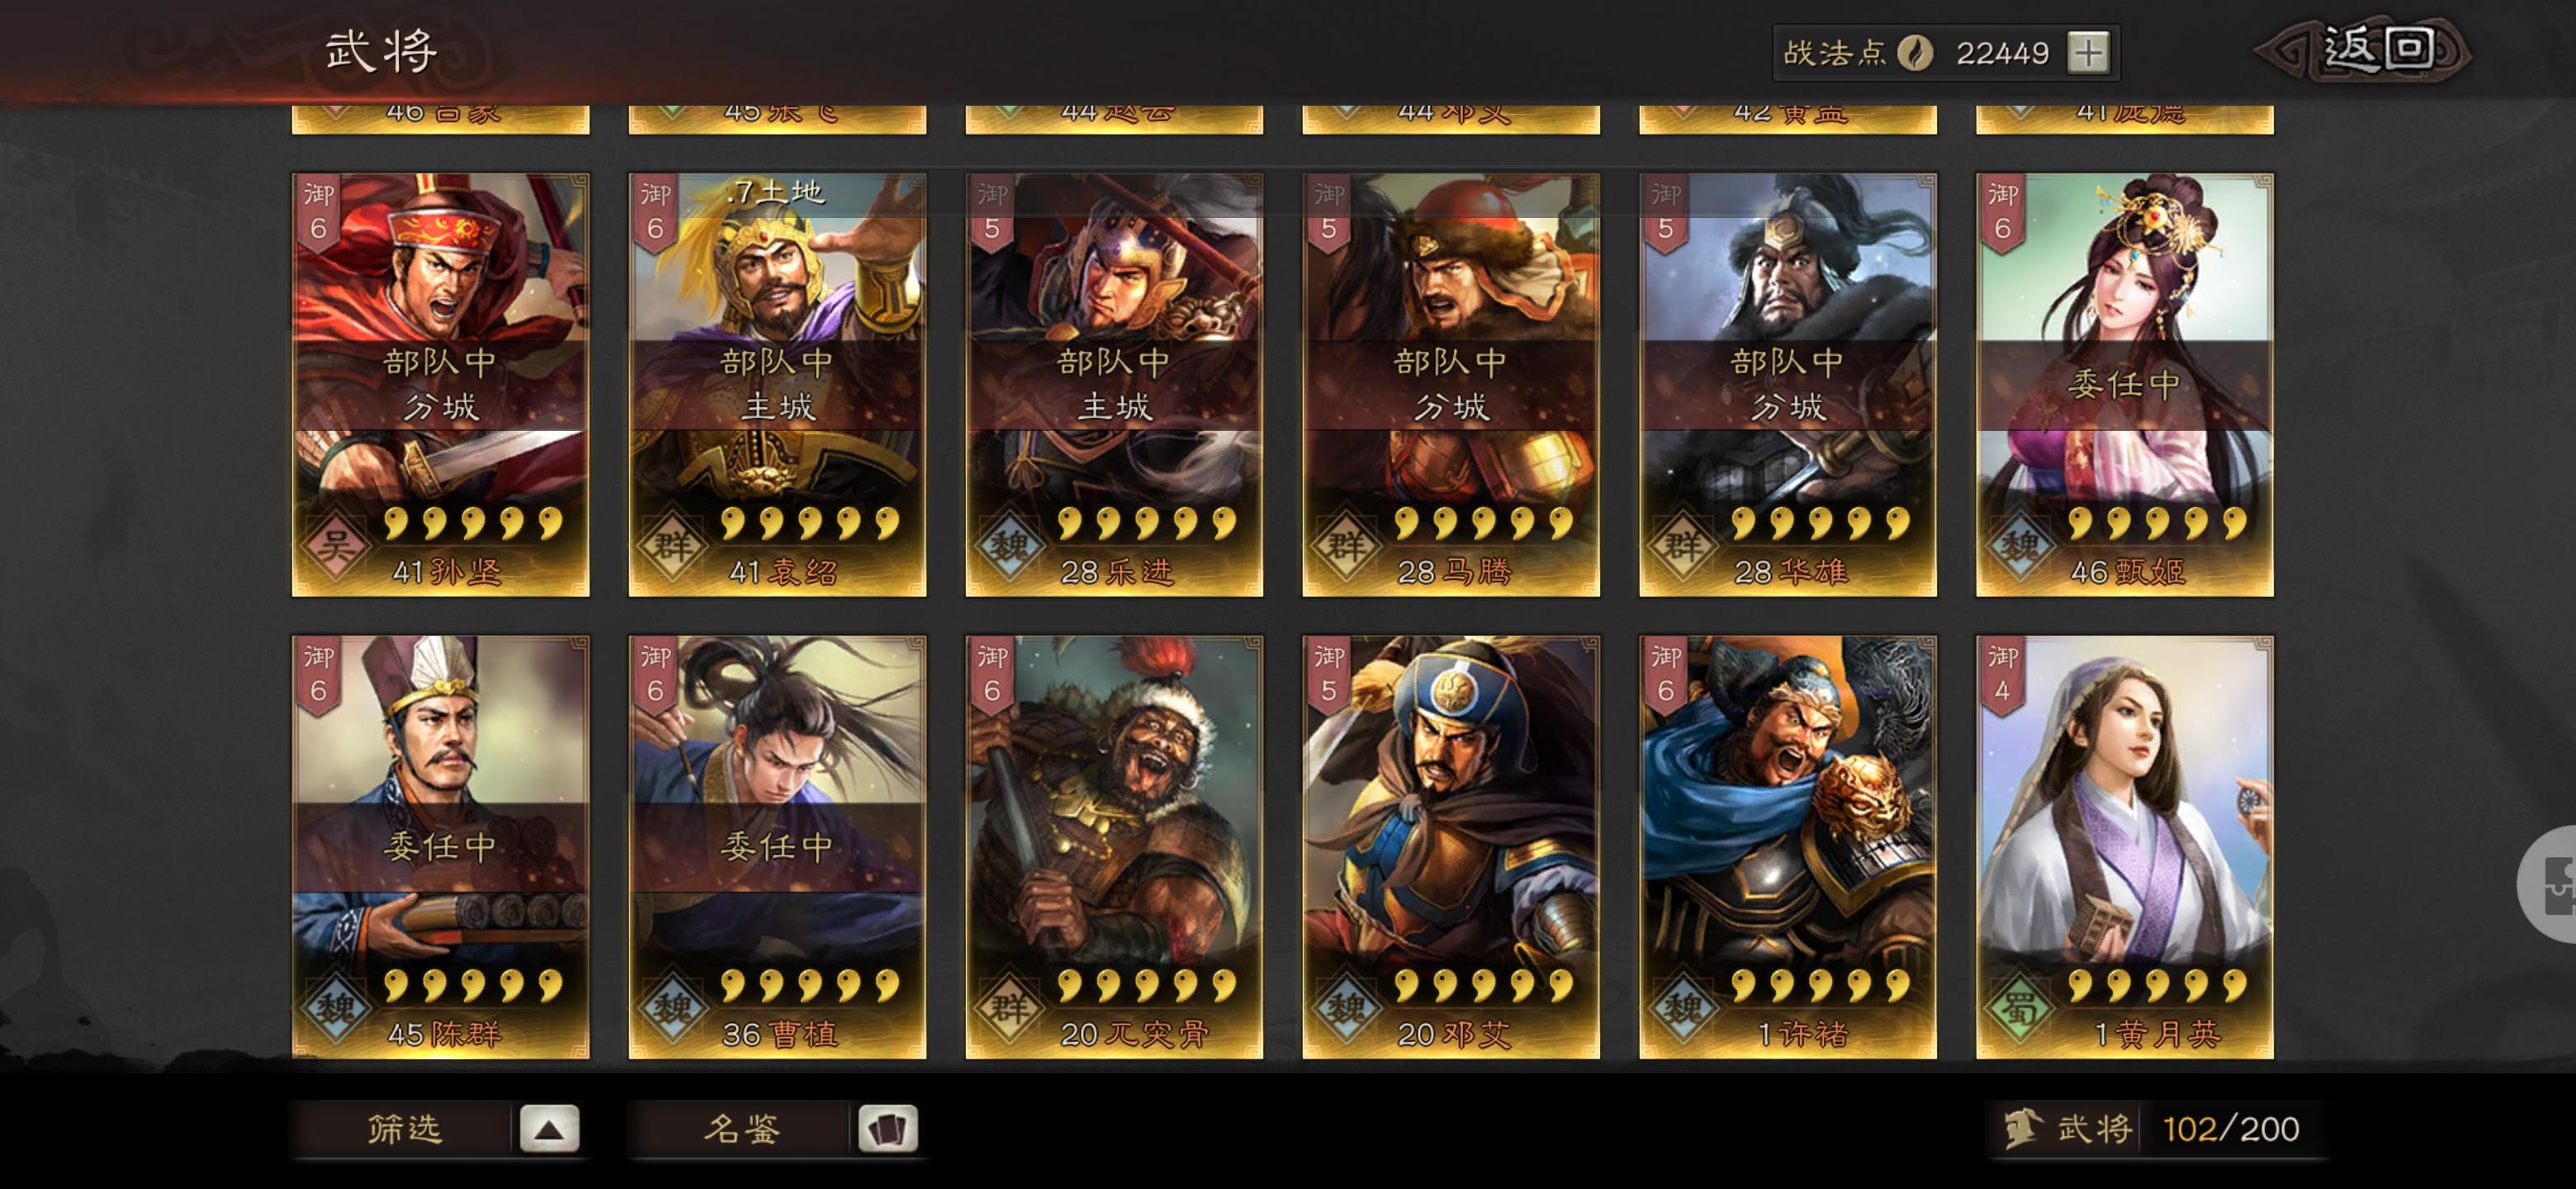Screen dimensions: 2576x1189
Task: Open the 曹植 hero card
Action: [x=777, y=847]
